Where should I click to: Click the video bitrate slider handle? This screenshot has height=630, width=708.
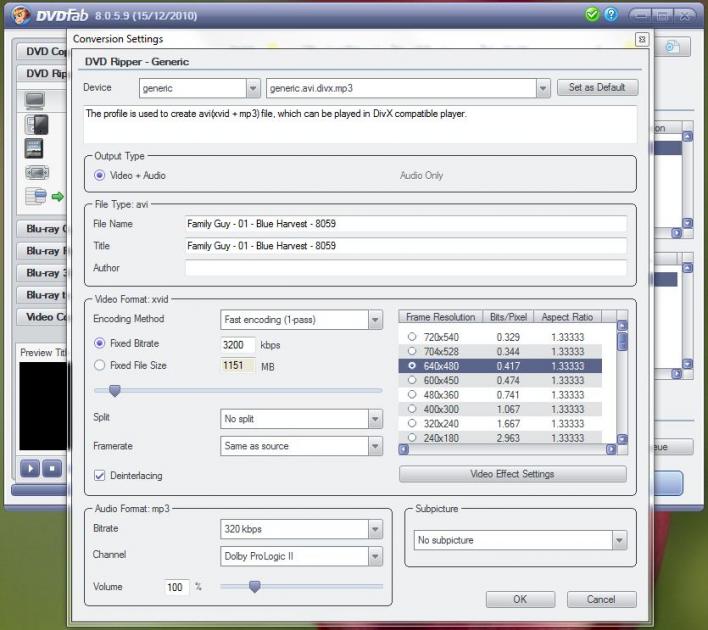click(x=115, y=391)
